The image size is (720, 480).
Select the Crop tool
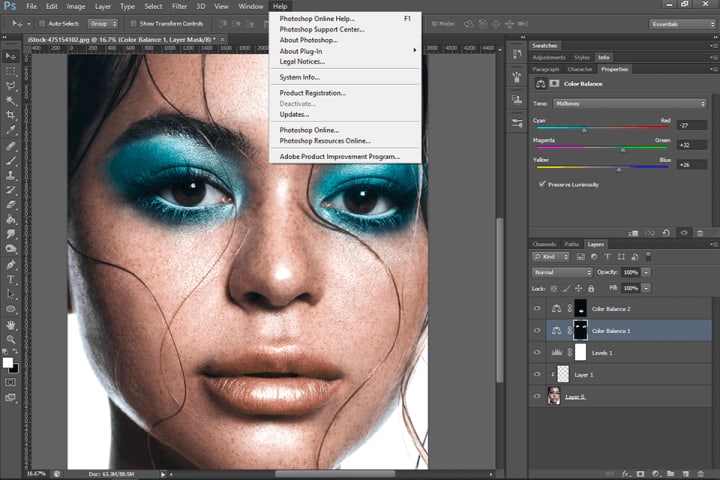[x=11, y=115]
